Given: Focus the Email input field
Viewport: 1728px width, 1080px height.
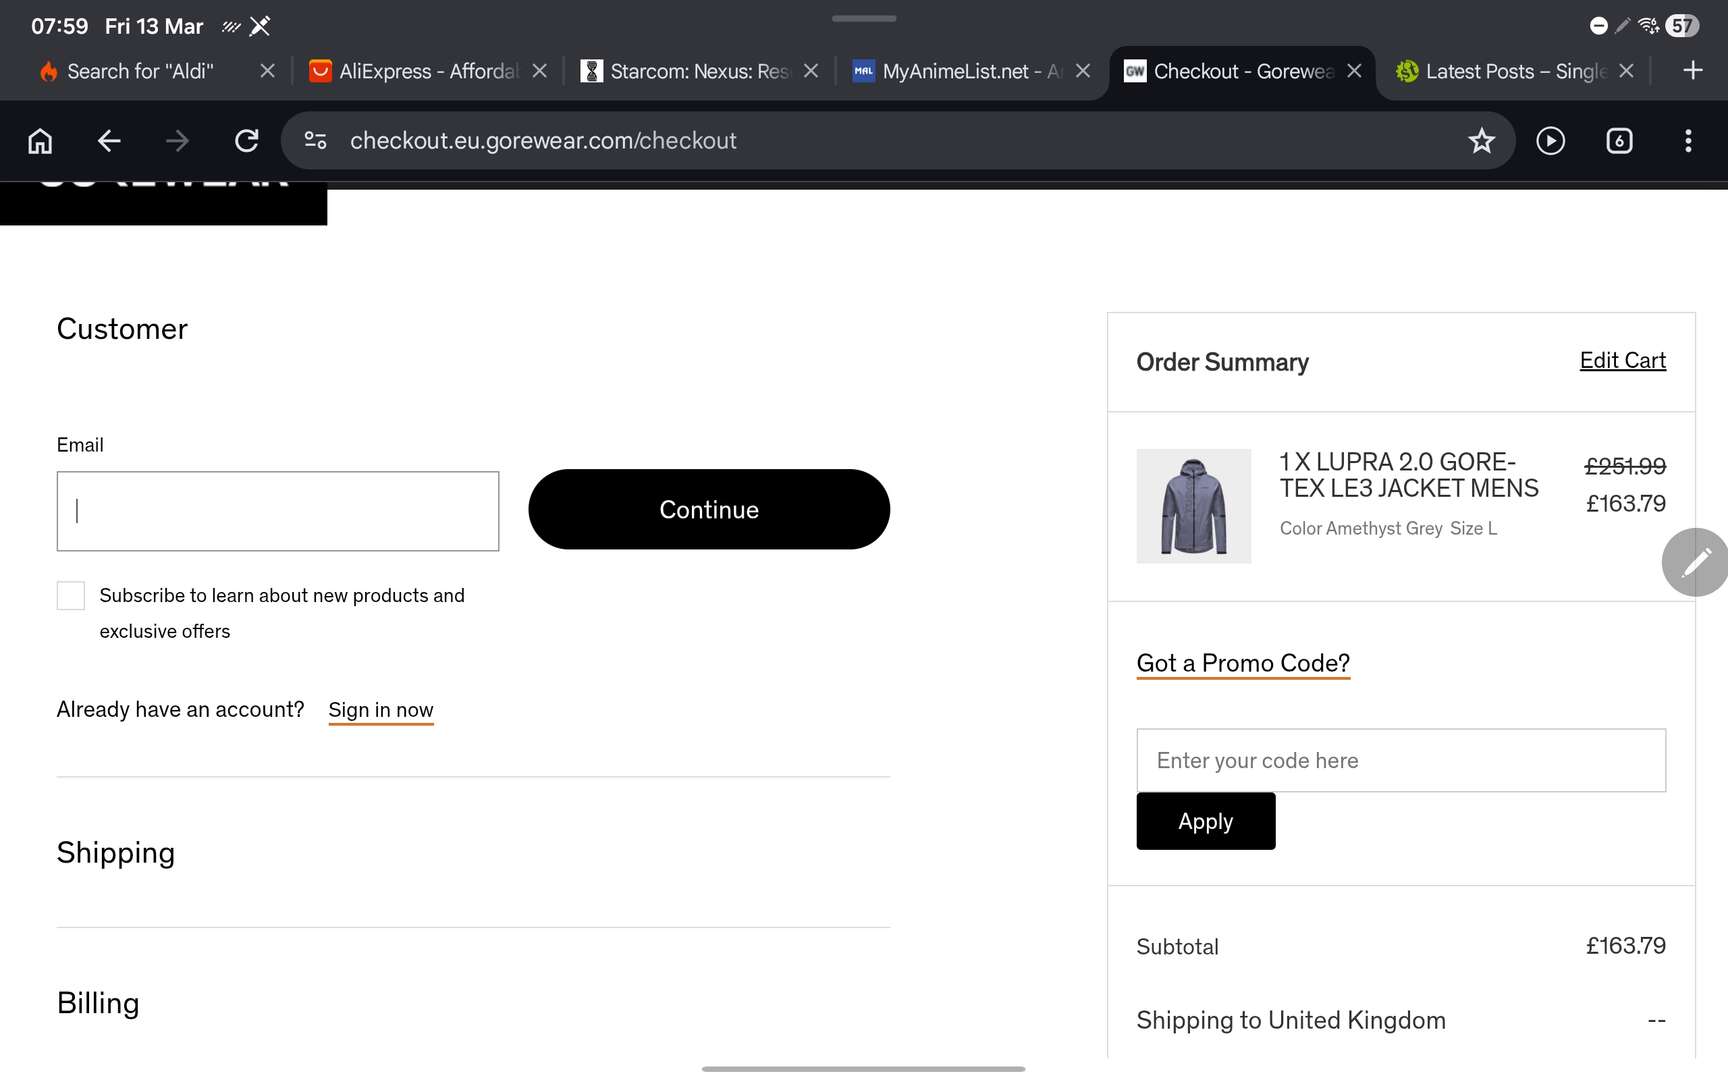Looking at the screenshot, I should pyautogui.click(x=278, y=511).
